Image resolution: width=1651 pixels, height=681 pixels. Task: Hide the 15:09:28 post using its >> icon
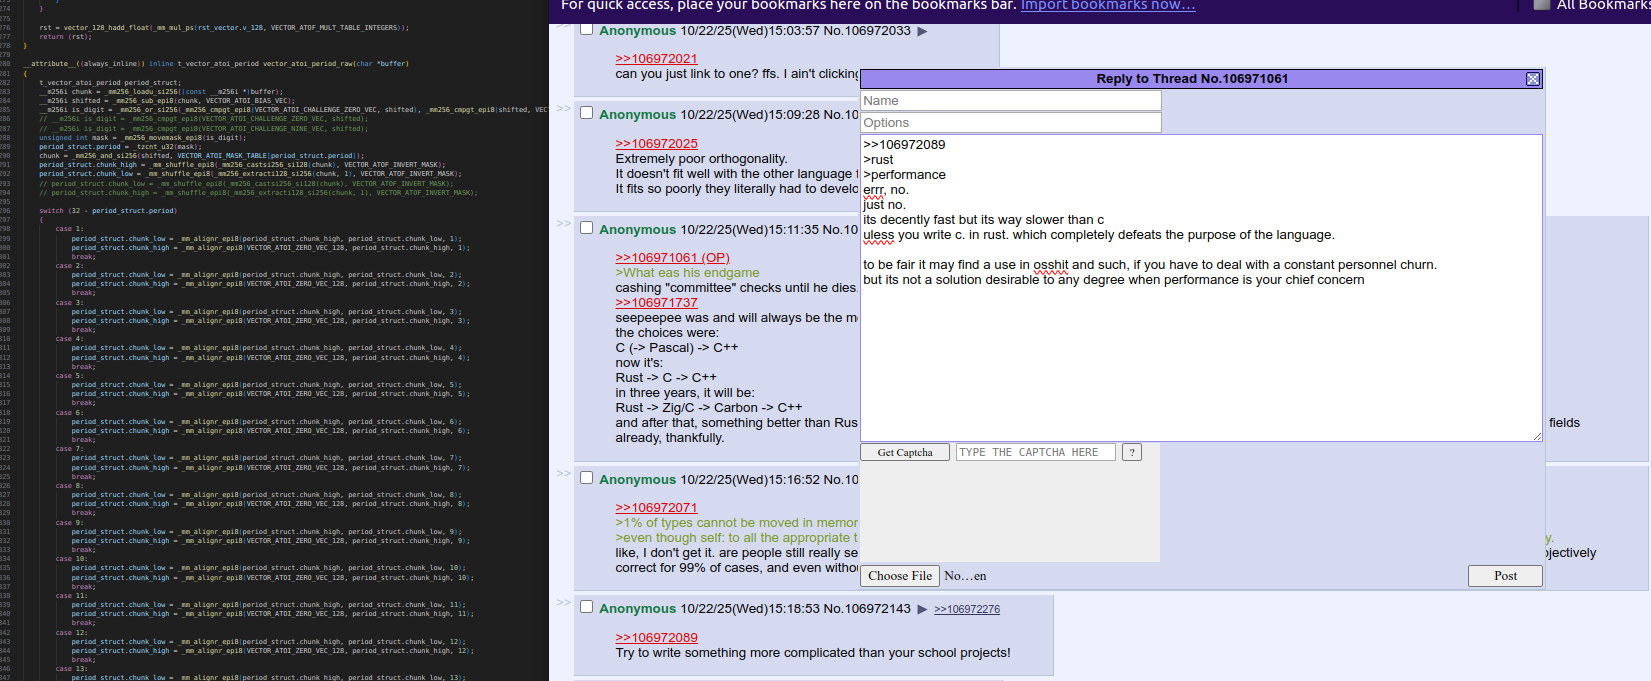564,108
